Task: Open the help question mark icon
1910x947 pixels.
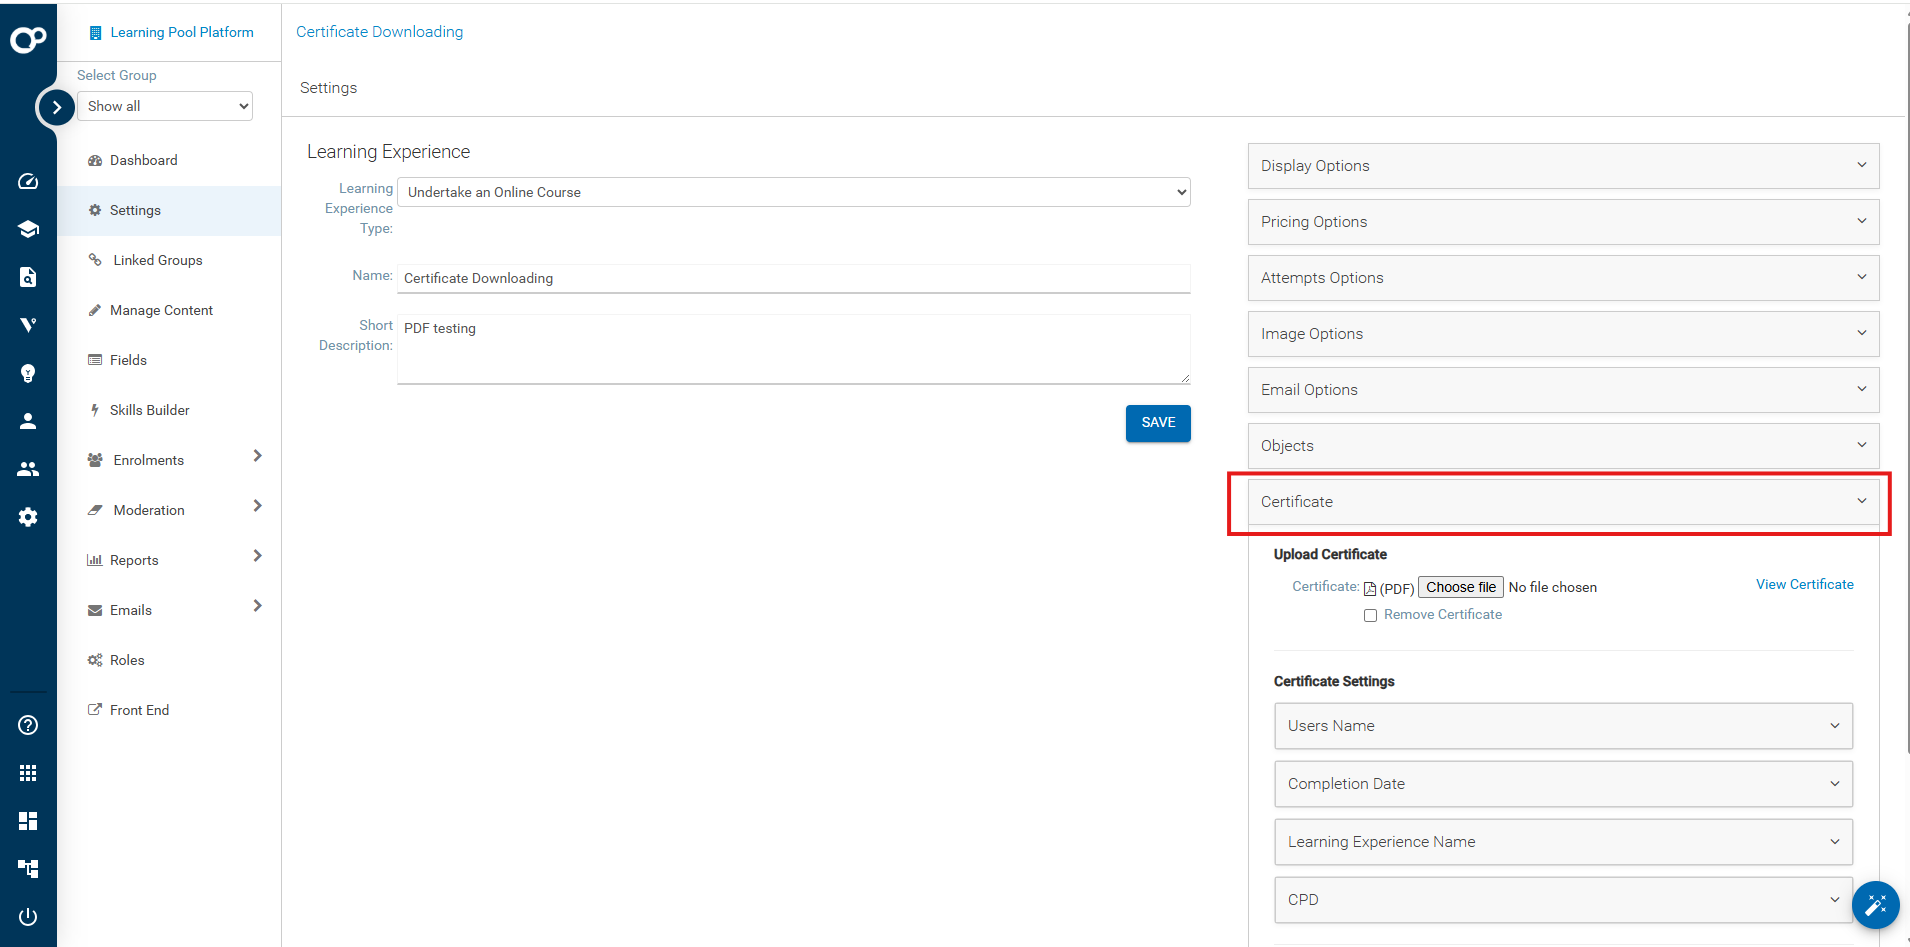Action: click(x=28, y=725)
